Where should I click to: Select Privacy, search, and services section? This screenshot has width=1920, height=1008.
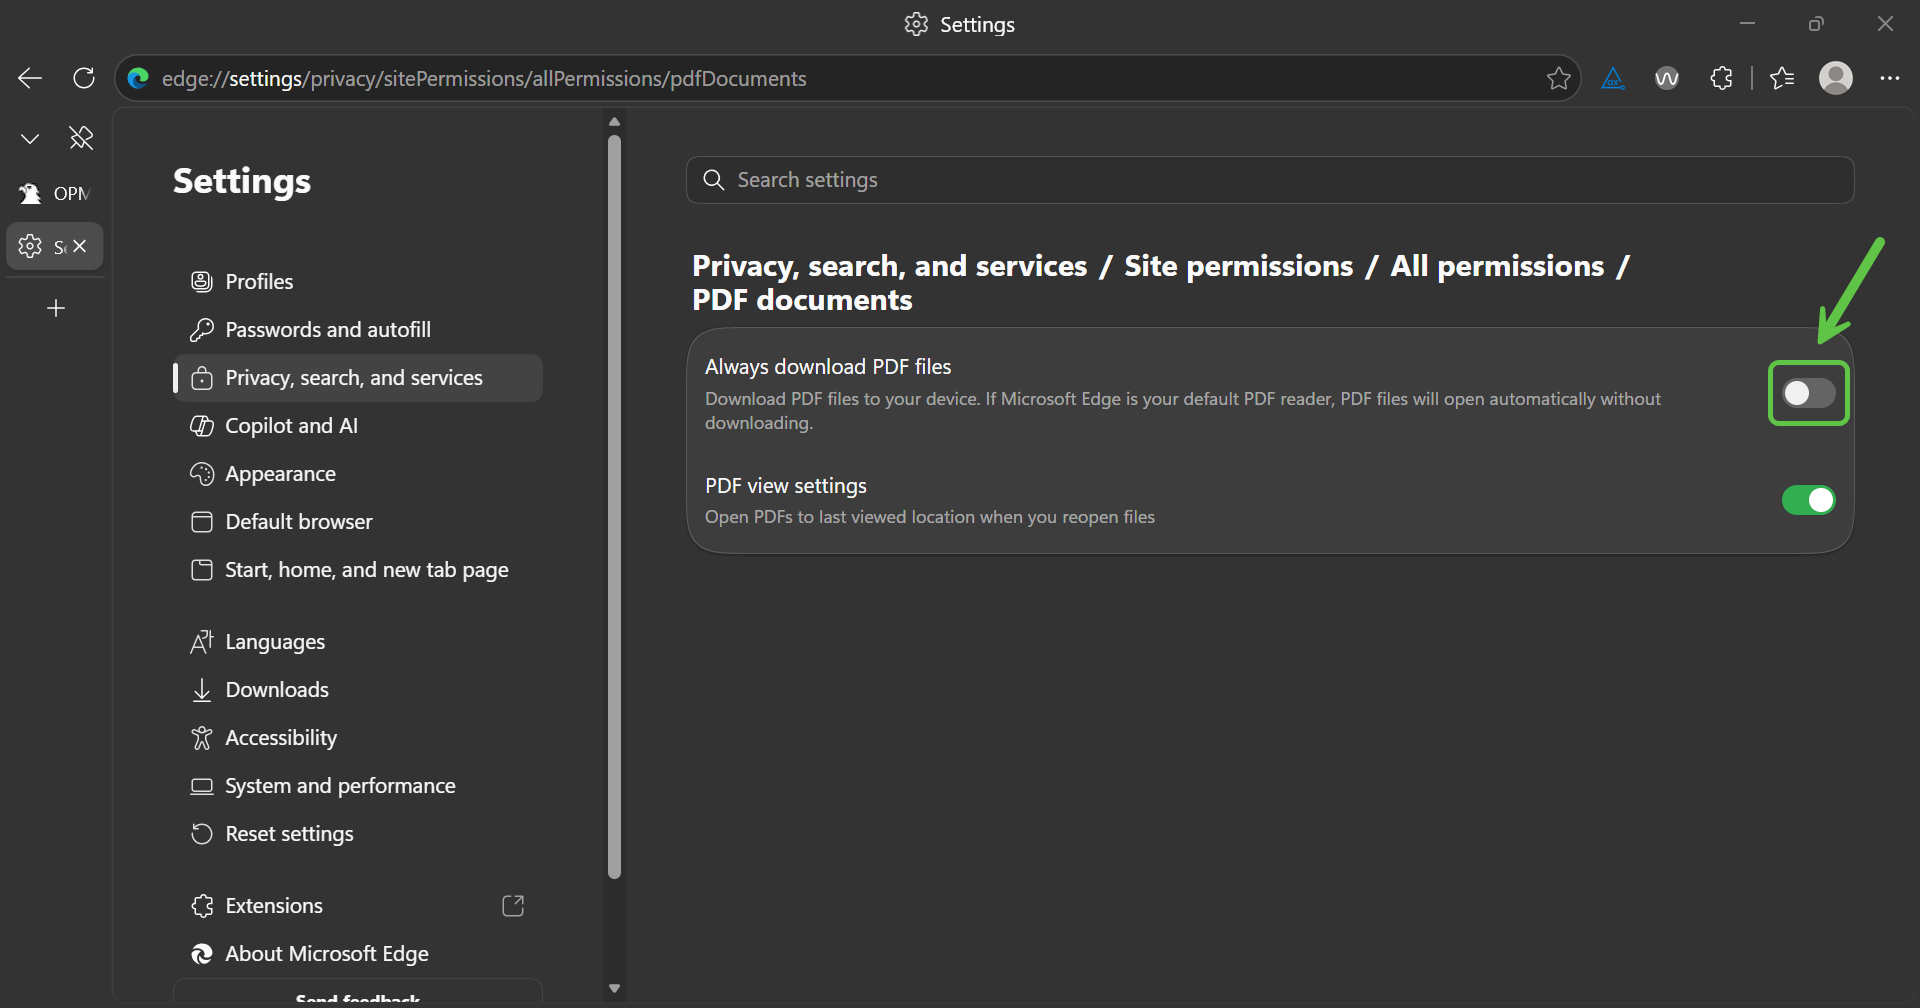[358, 378]
